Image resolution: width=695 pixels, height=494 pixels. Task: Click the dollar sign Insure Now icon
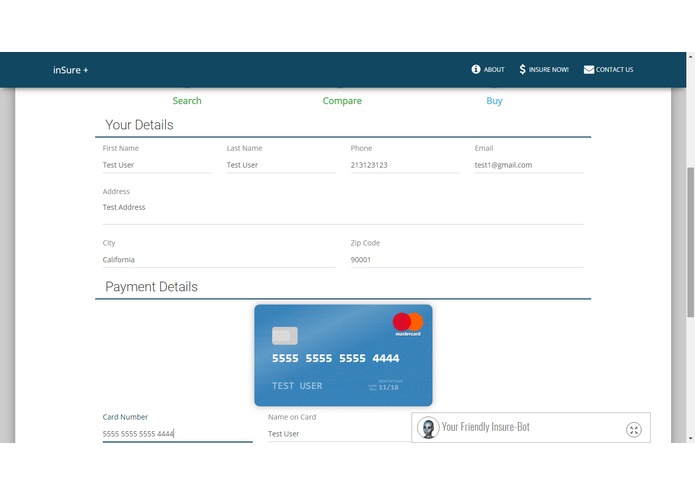click(523, 69)
